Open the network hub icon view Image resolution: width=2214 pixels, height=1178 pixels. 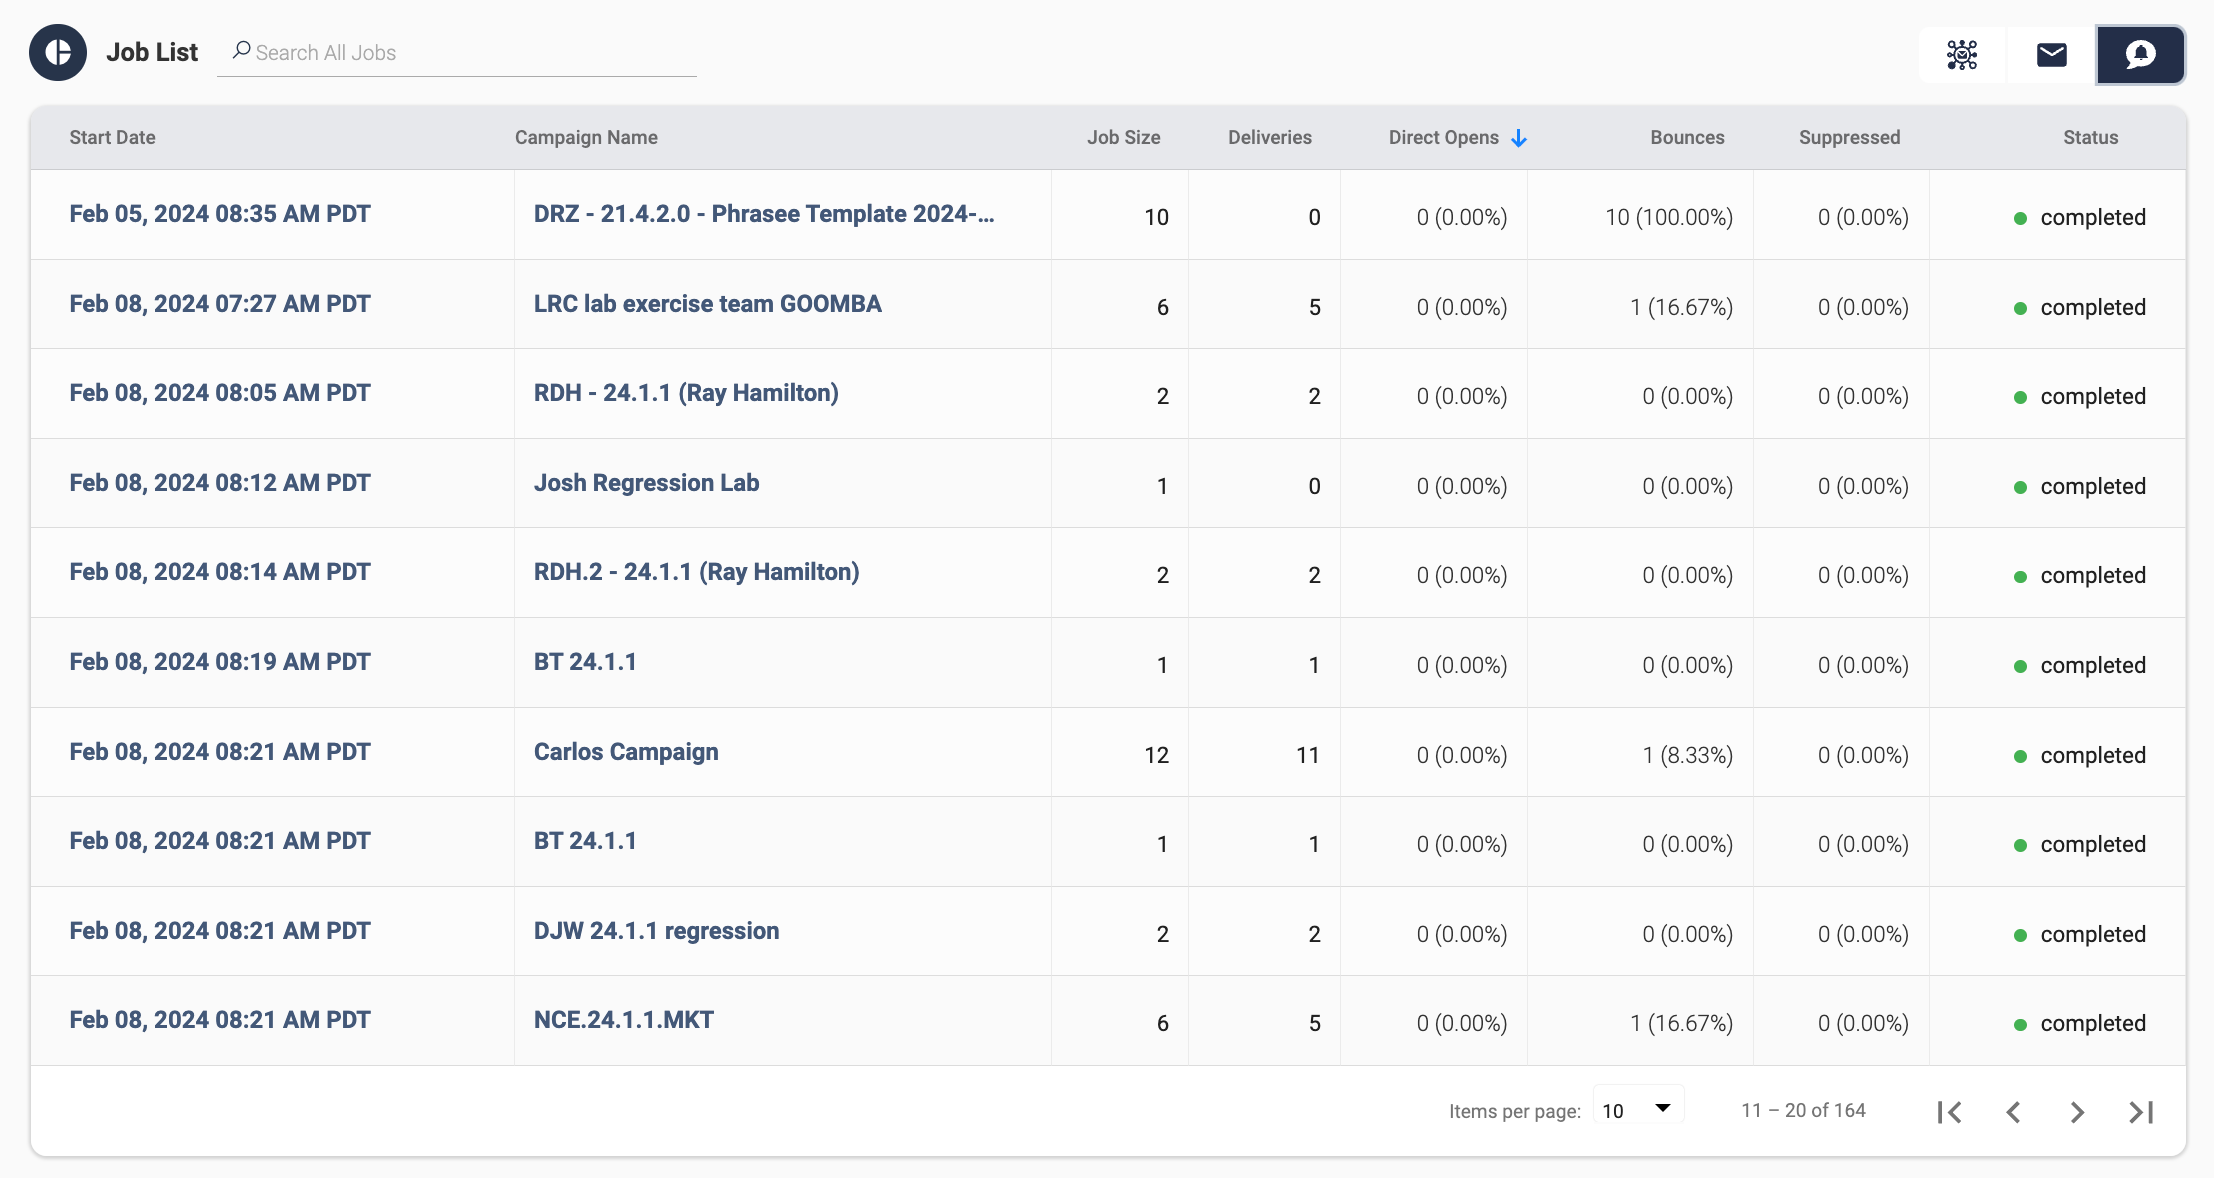tap(1962, 54)
